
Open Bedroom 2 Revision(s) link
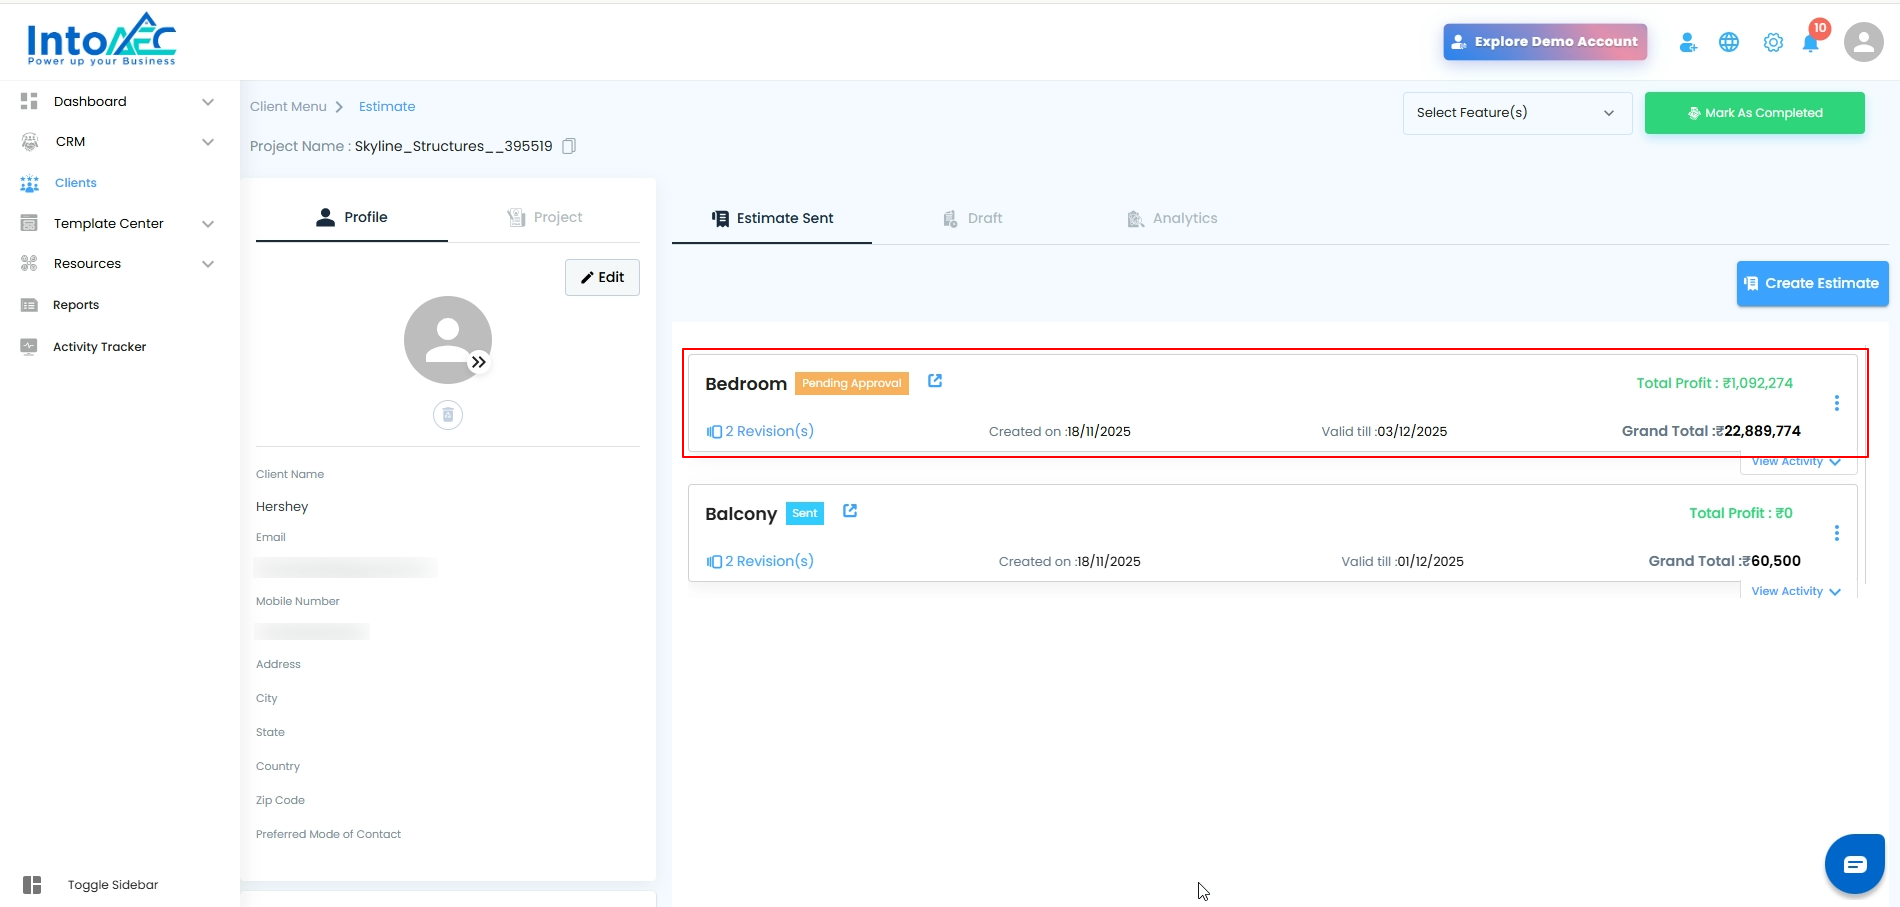[x=760, y=431]
